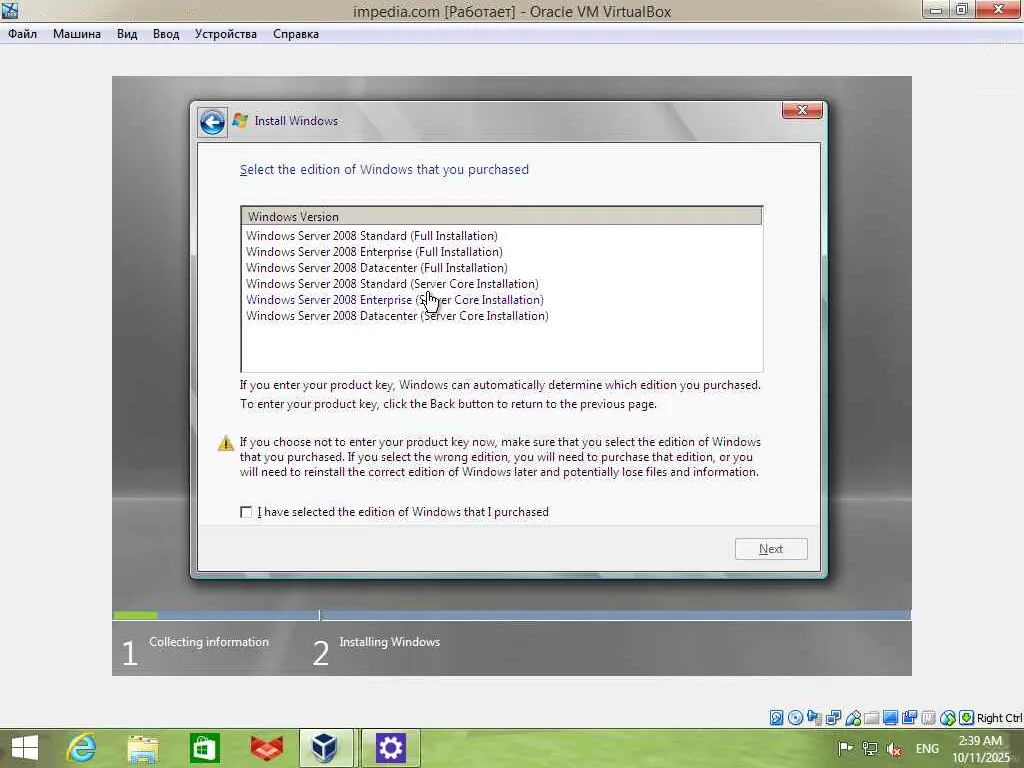Open the Справка menu

pyautogui.click(x=296, y=34)
